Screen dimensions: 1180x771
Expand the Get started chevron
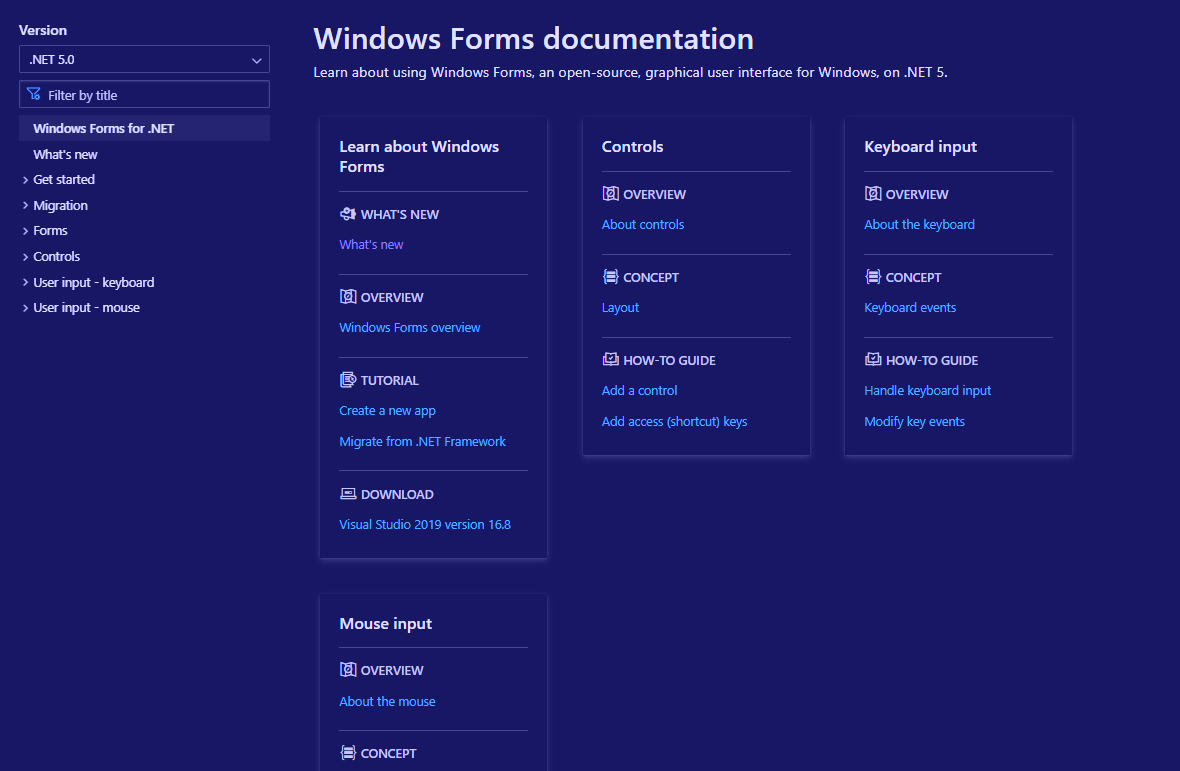pyautogui.click(x=26, y=180)
